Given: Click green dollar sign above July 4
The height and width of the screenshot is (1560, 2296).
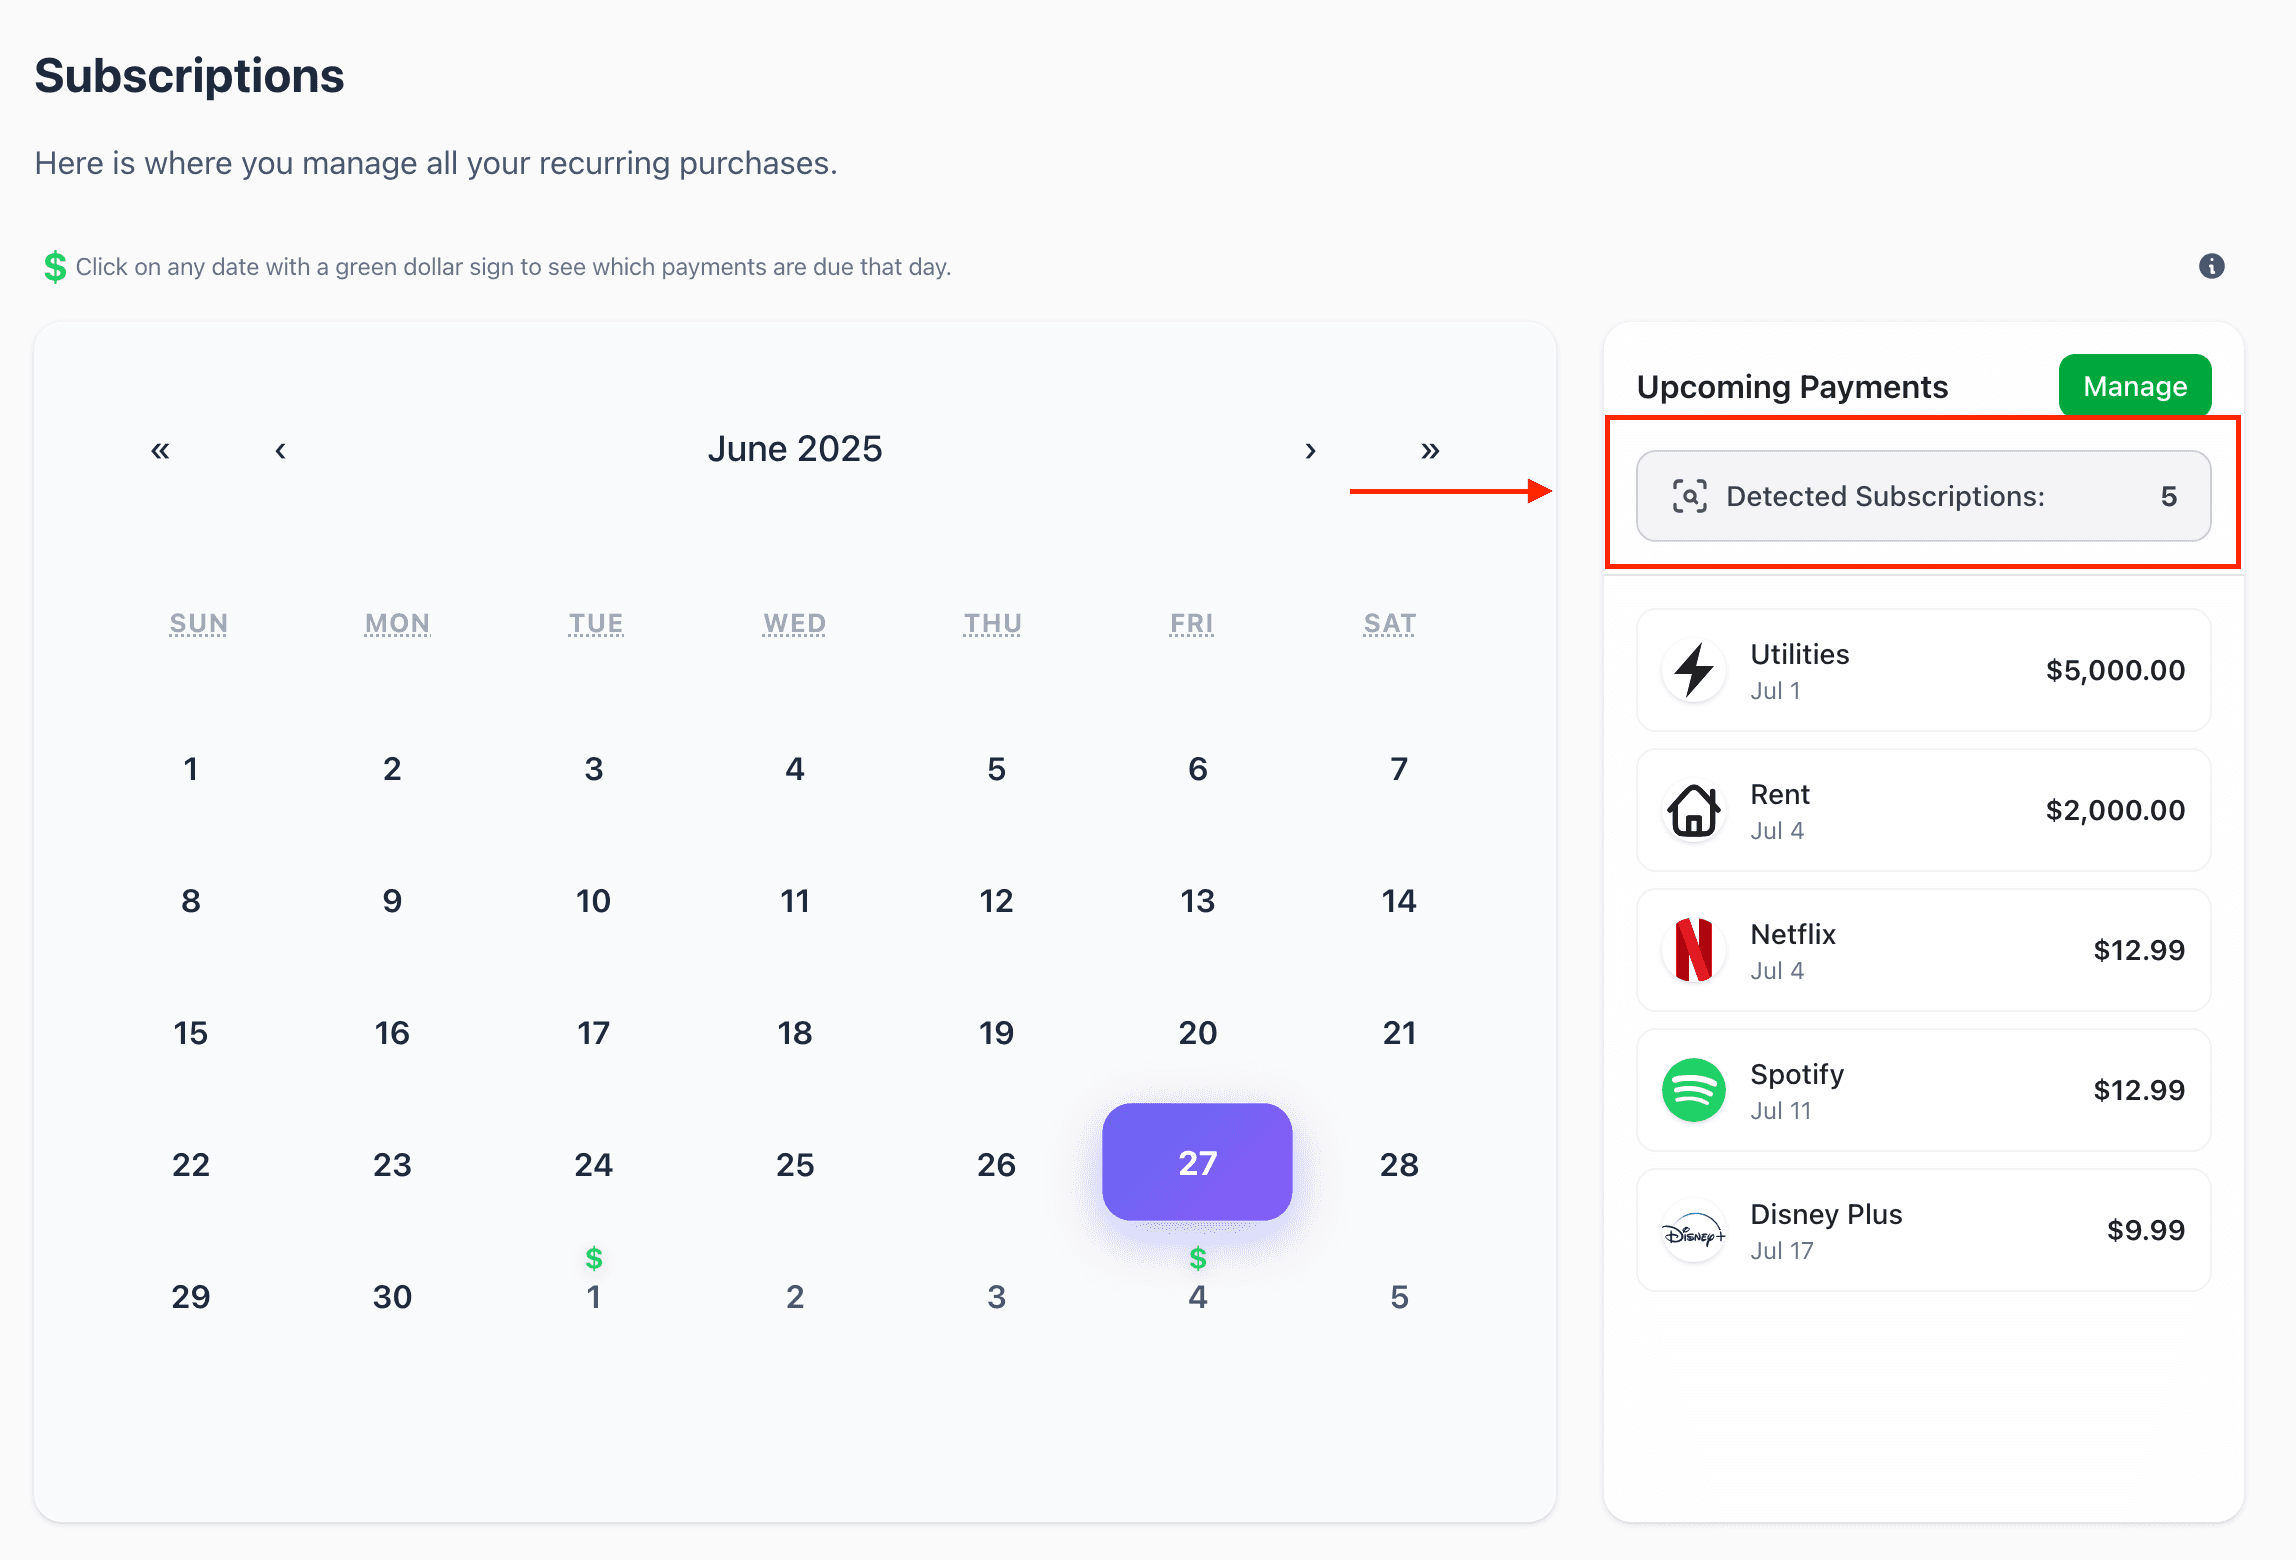Looking at the screenshot, I should [1198, 1258].
